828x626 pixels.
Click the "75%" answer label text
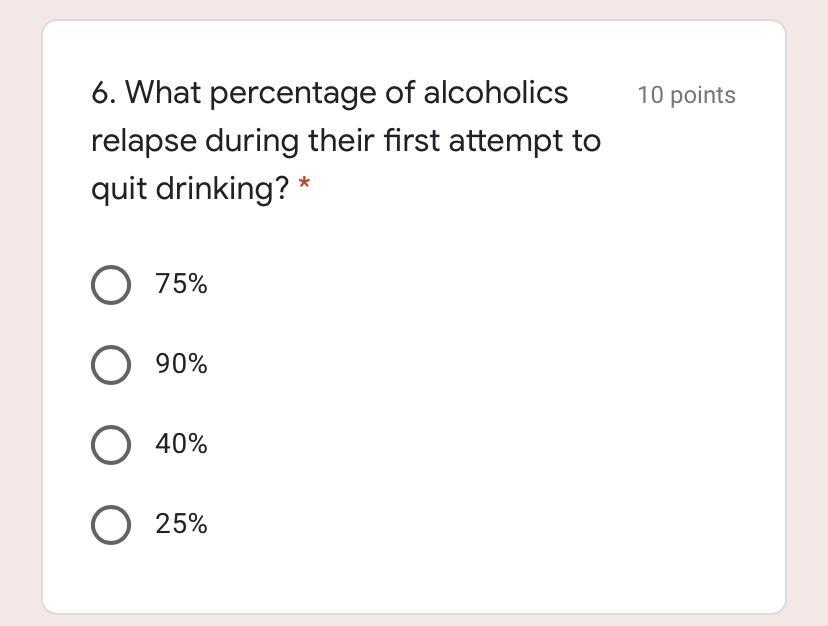coord(181,284)
